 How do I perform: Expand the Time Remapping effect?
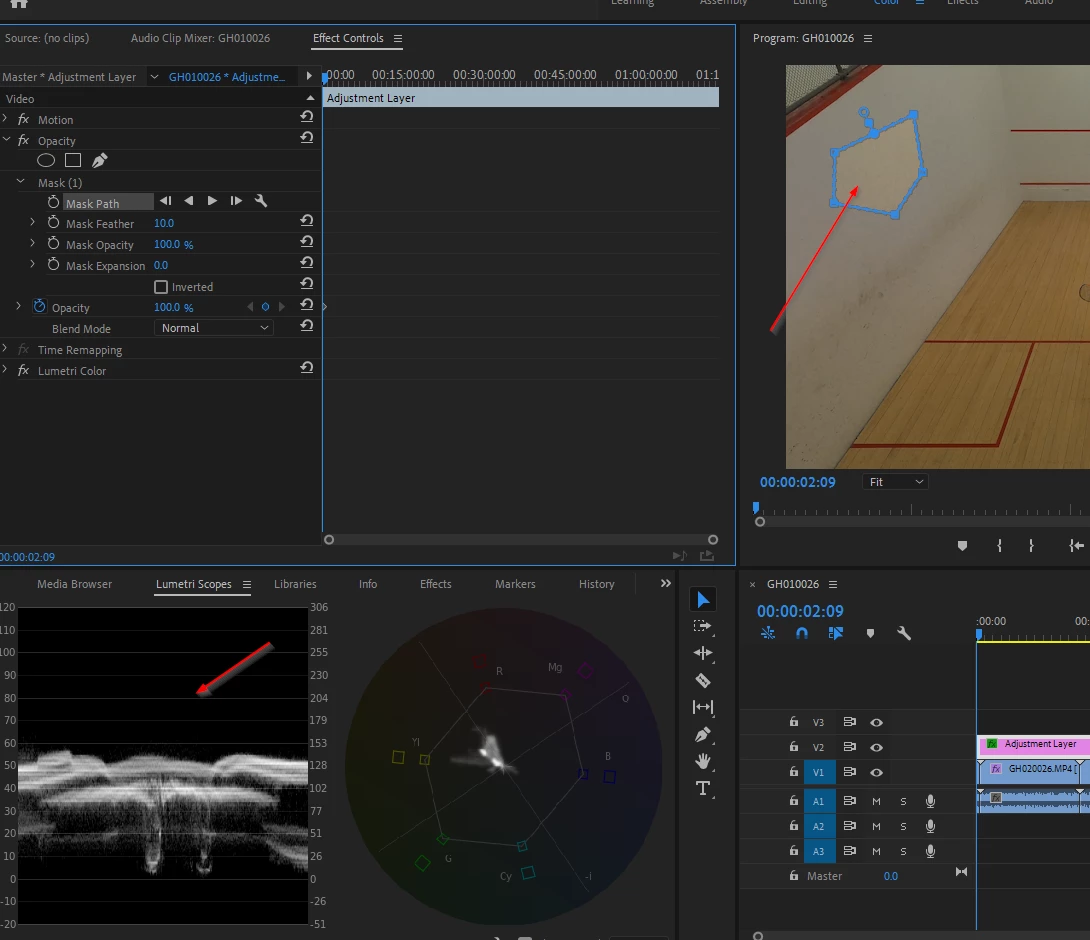pos(6,349)
